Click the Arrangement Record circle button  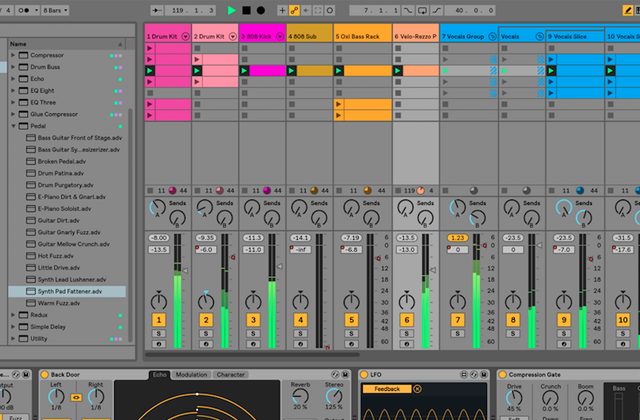point(260,10)
